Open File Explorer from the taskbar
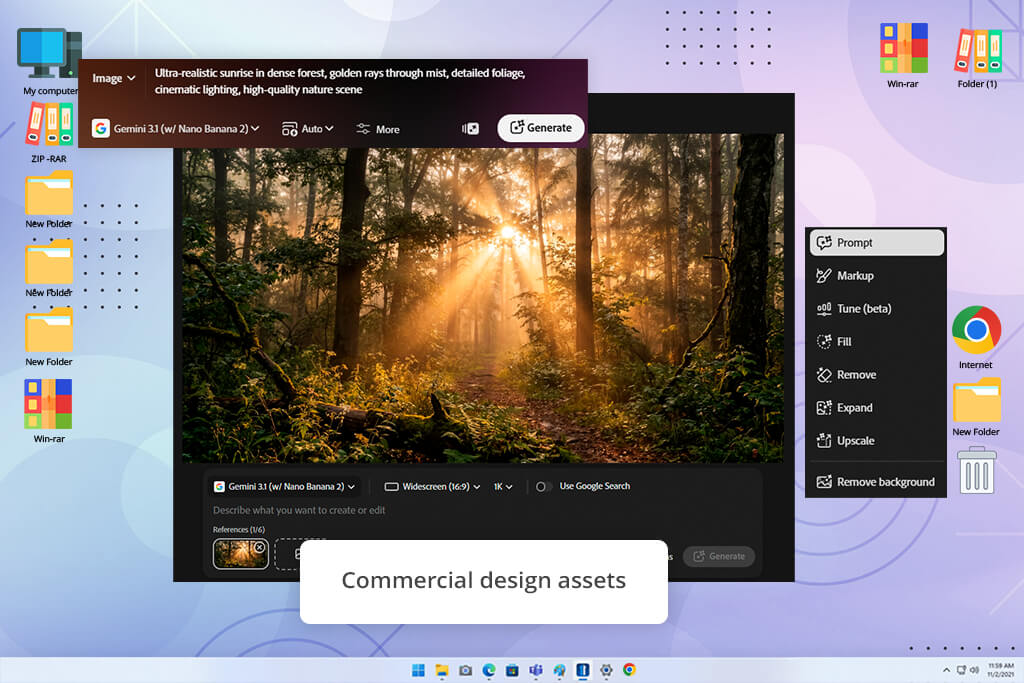 tap(442, 670)
